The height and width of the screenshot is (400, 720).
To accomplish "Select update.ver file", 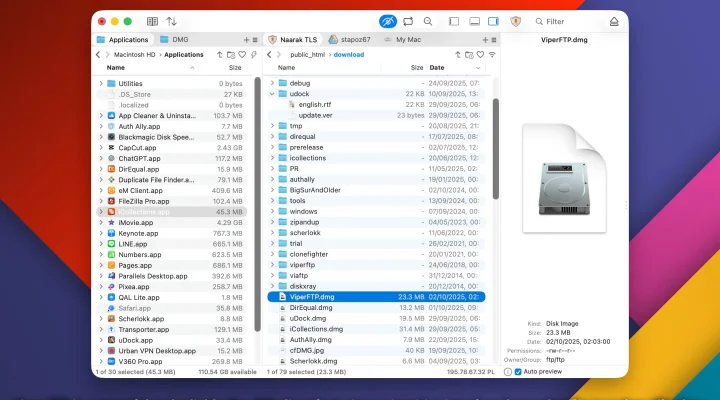I will point(376,115).
